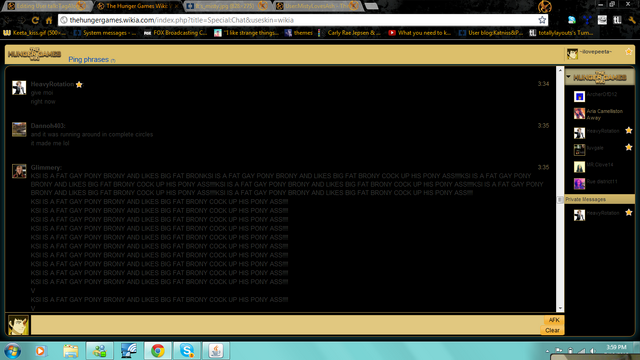Bookmark page with the address bar star

tap(542, 20)
